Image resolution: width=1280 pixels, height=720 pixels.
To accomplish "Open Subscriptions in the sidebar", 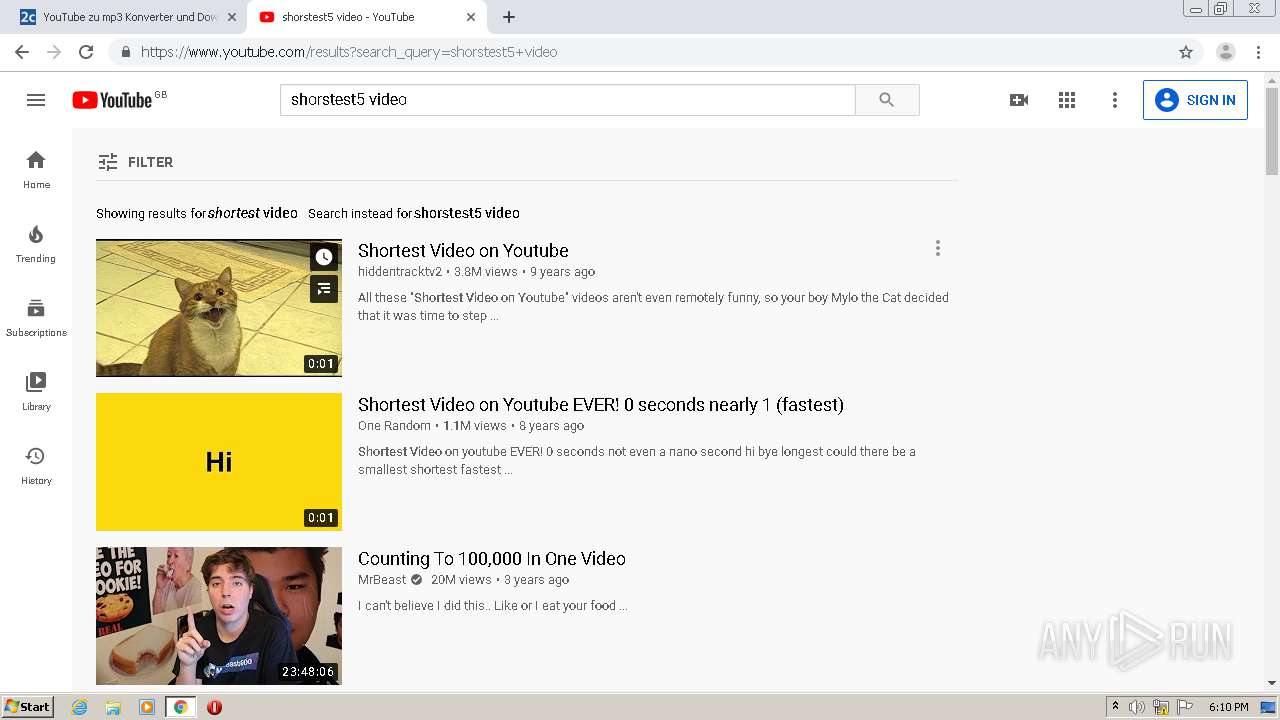I will (x=36, y=318).
